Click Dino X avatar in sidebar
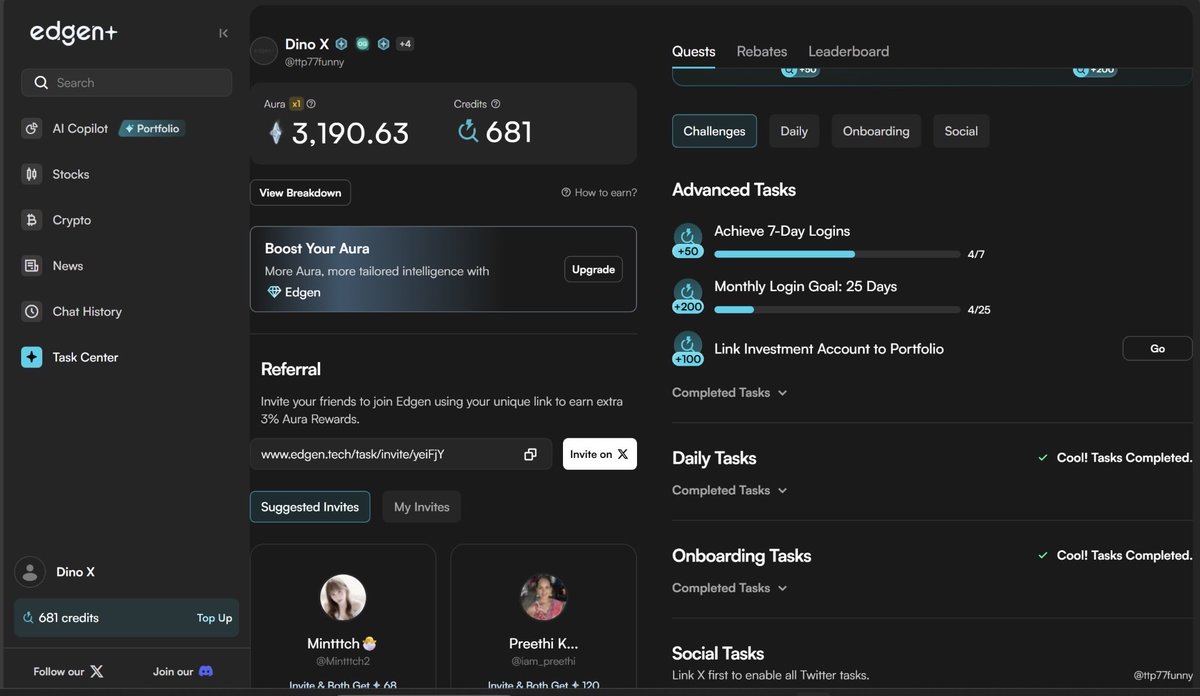 coord(30,572)
